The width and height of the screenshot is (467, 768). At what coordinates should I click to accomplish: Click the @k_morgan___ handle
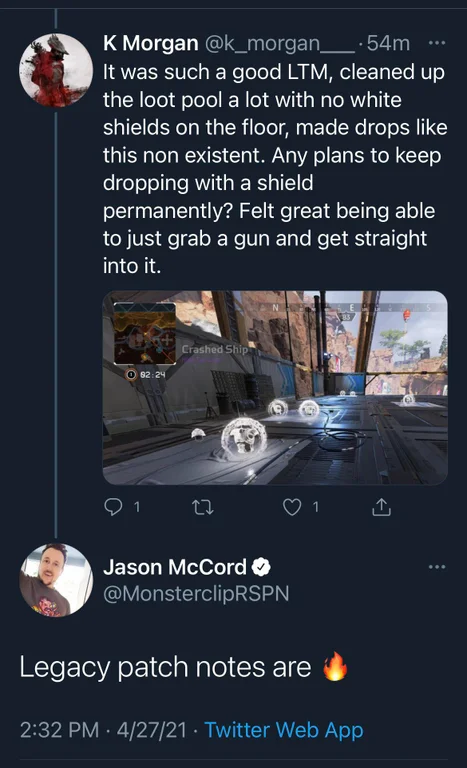tap(278, 44)
